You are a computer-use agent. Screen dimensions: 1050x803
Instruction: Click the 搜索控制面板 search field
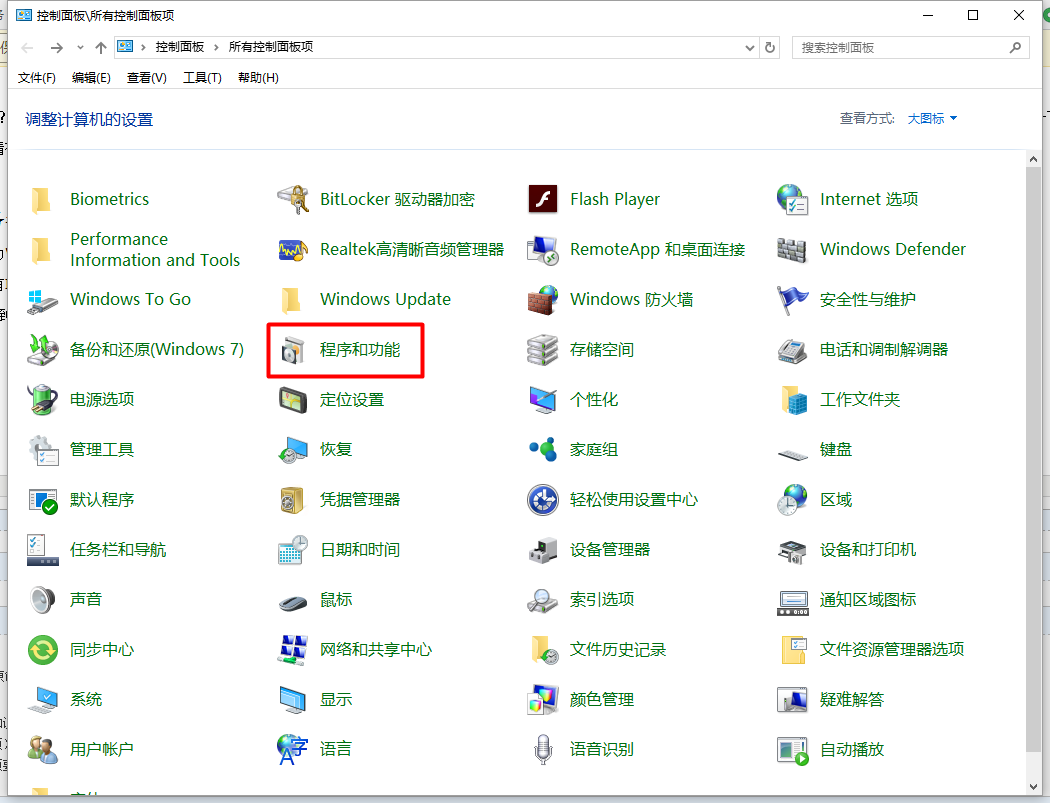tap(911, 48)
